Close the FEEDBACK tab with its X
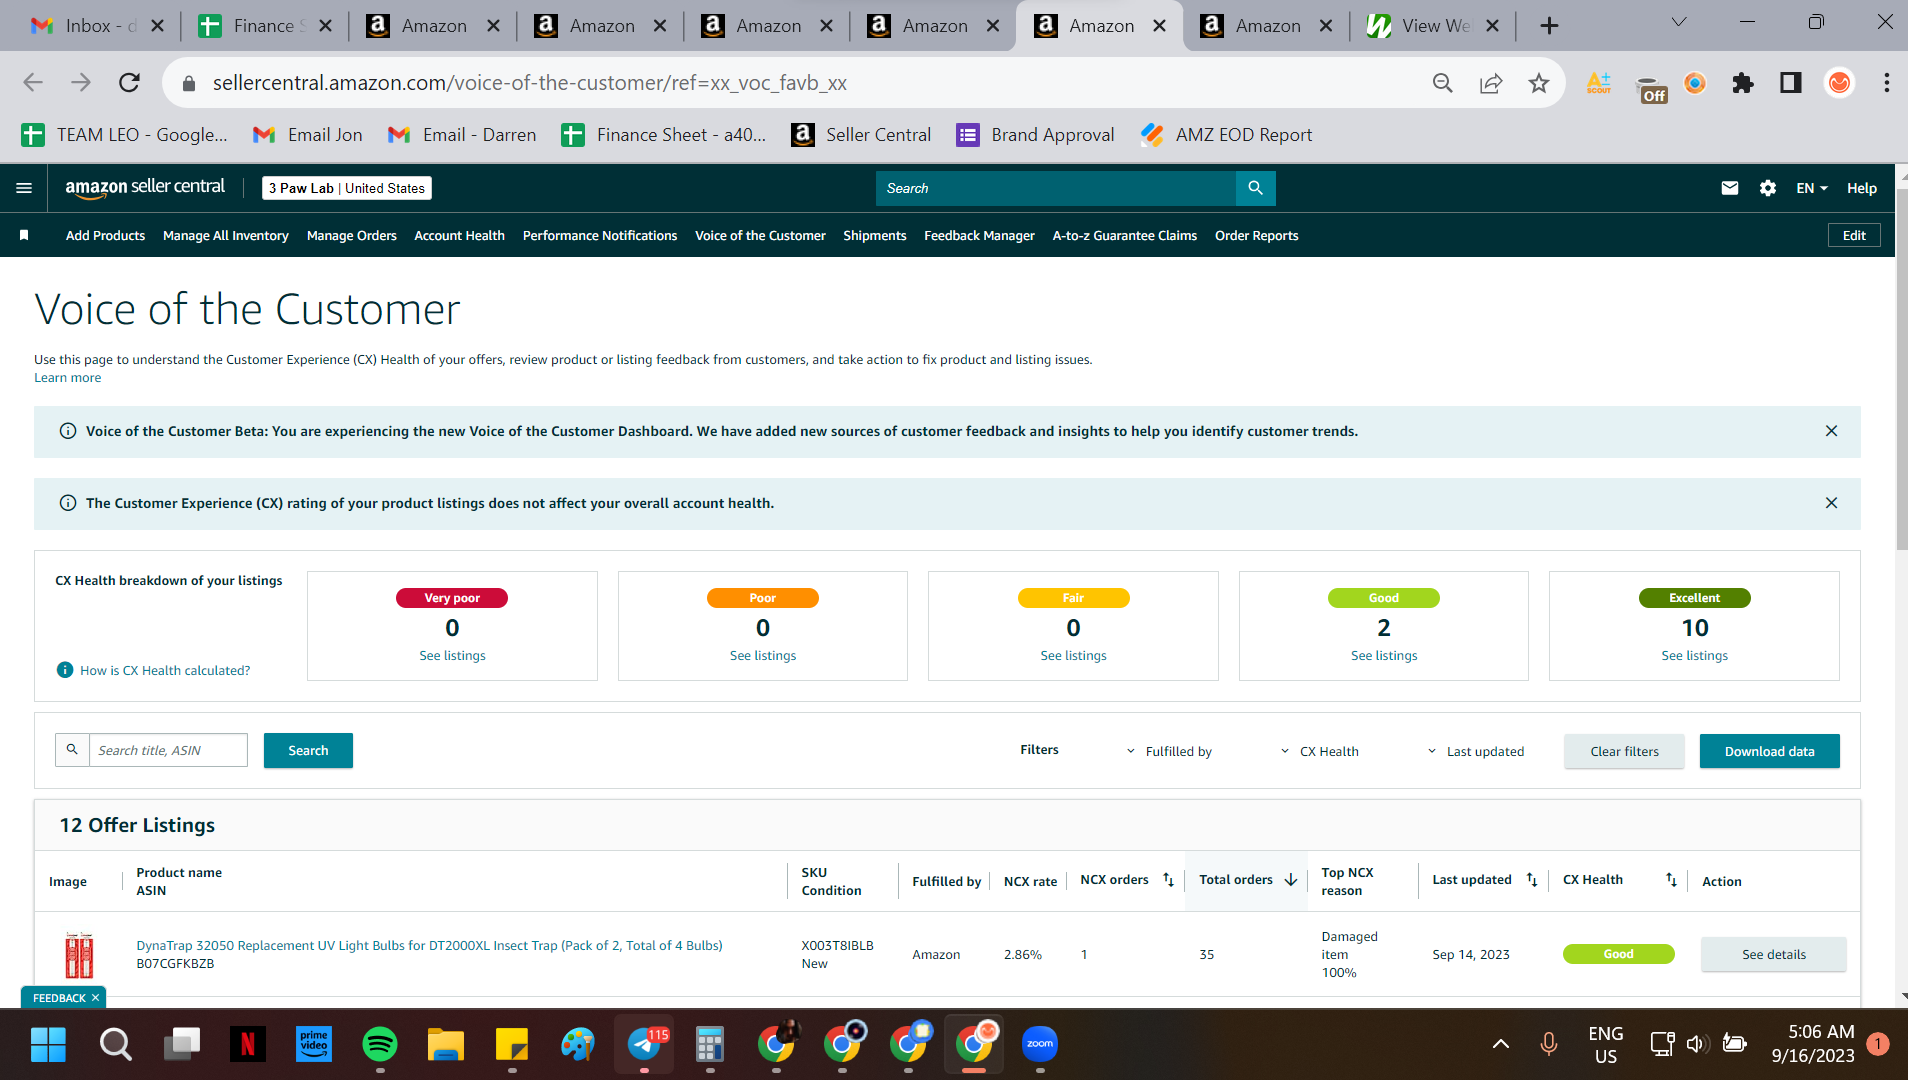The height and width of the screenshot is (1080, 1908). [x=96, y=998]
